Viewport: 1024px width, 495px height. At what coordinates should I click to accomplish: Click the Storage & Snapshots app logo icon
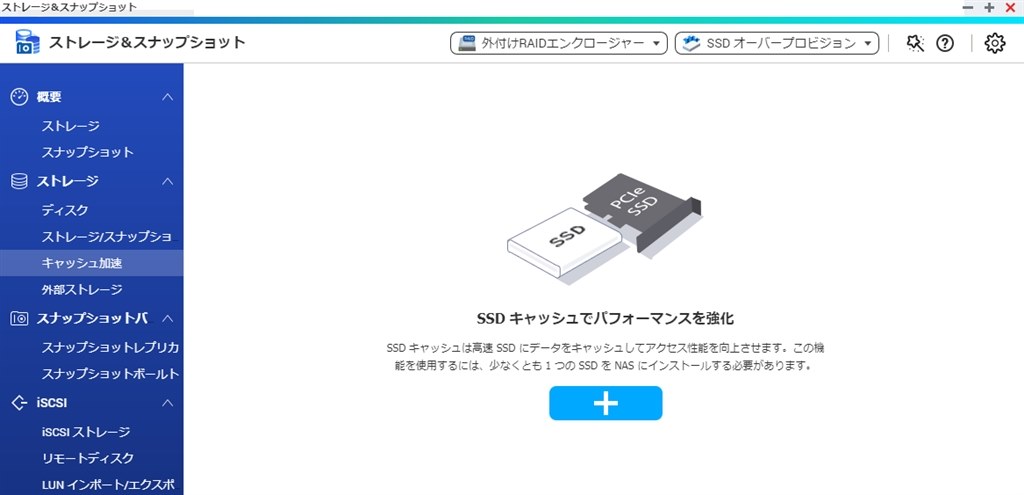[x=27, y=43]
